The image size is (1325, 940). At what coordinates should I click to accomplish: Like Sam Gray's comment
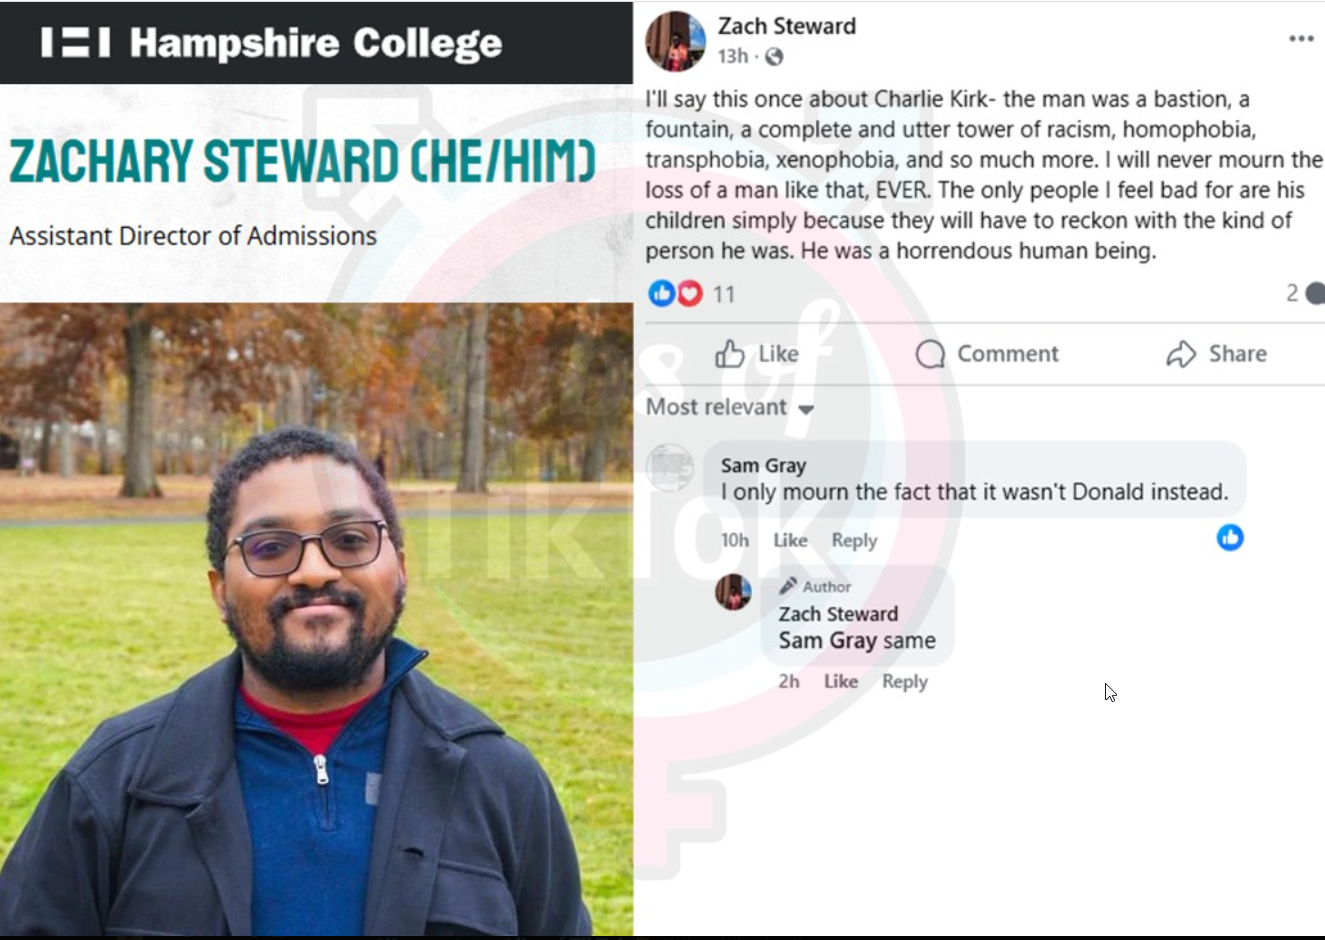(790, 540)
